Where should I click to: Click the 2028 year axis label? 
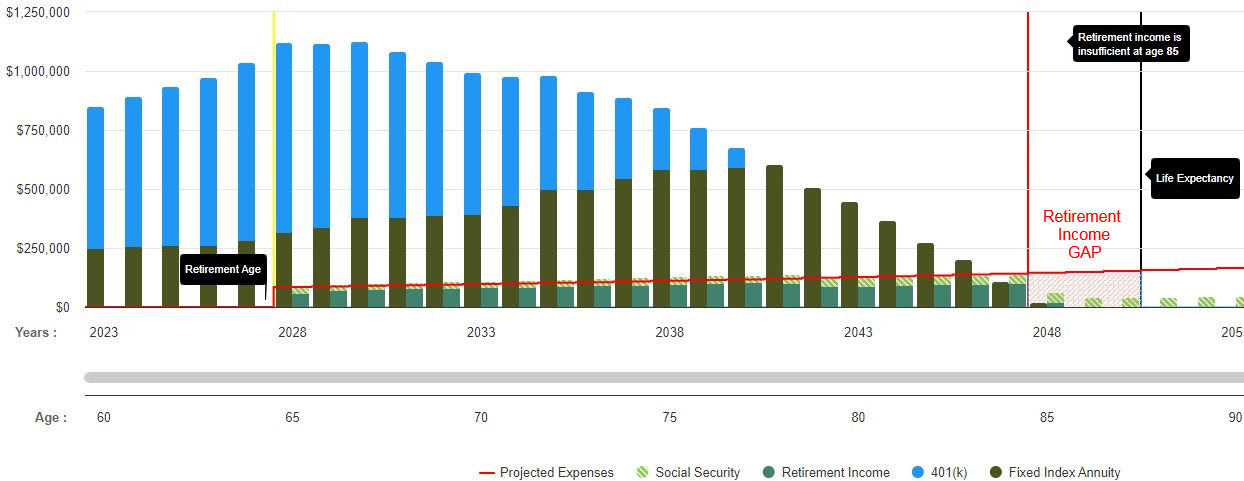tap(292, 332)
